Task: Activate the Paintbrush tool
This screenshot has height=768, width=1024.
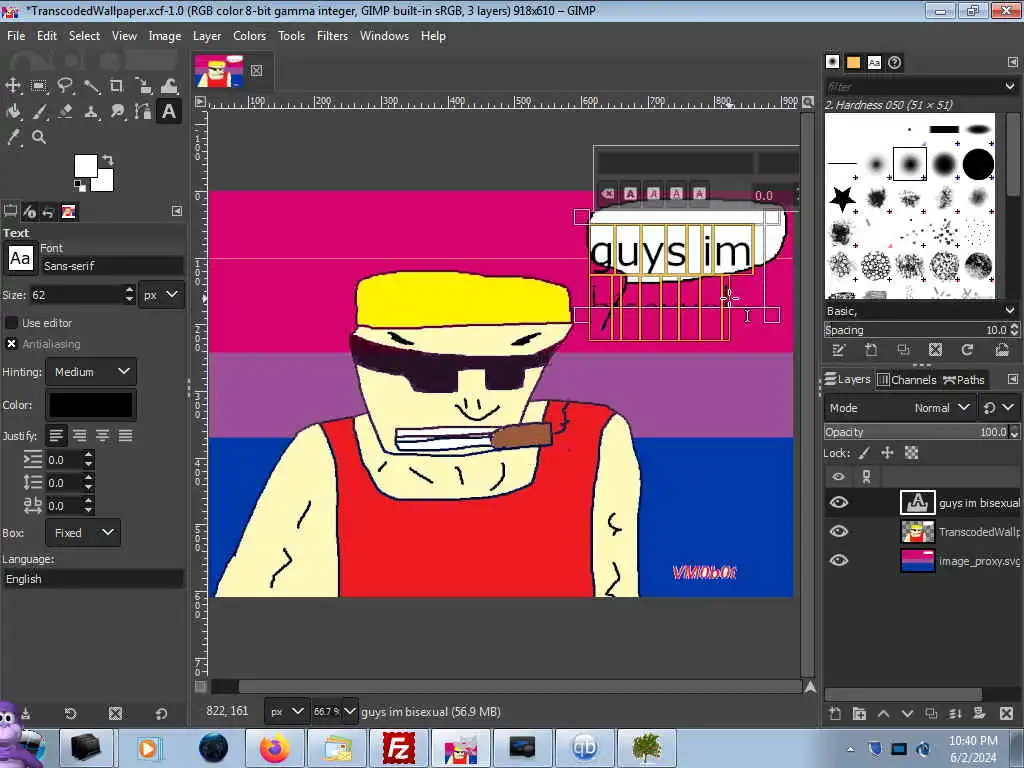Action: pyautogui.click(x=40, y=112)
